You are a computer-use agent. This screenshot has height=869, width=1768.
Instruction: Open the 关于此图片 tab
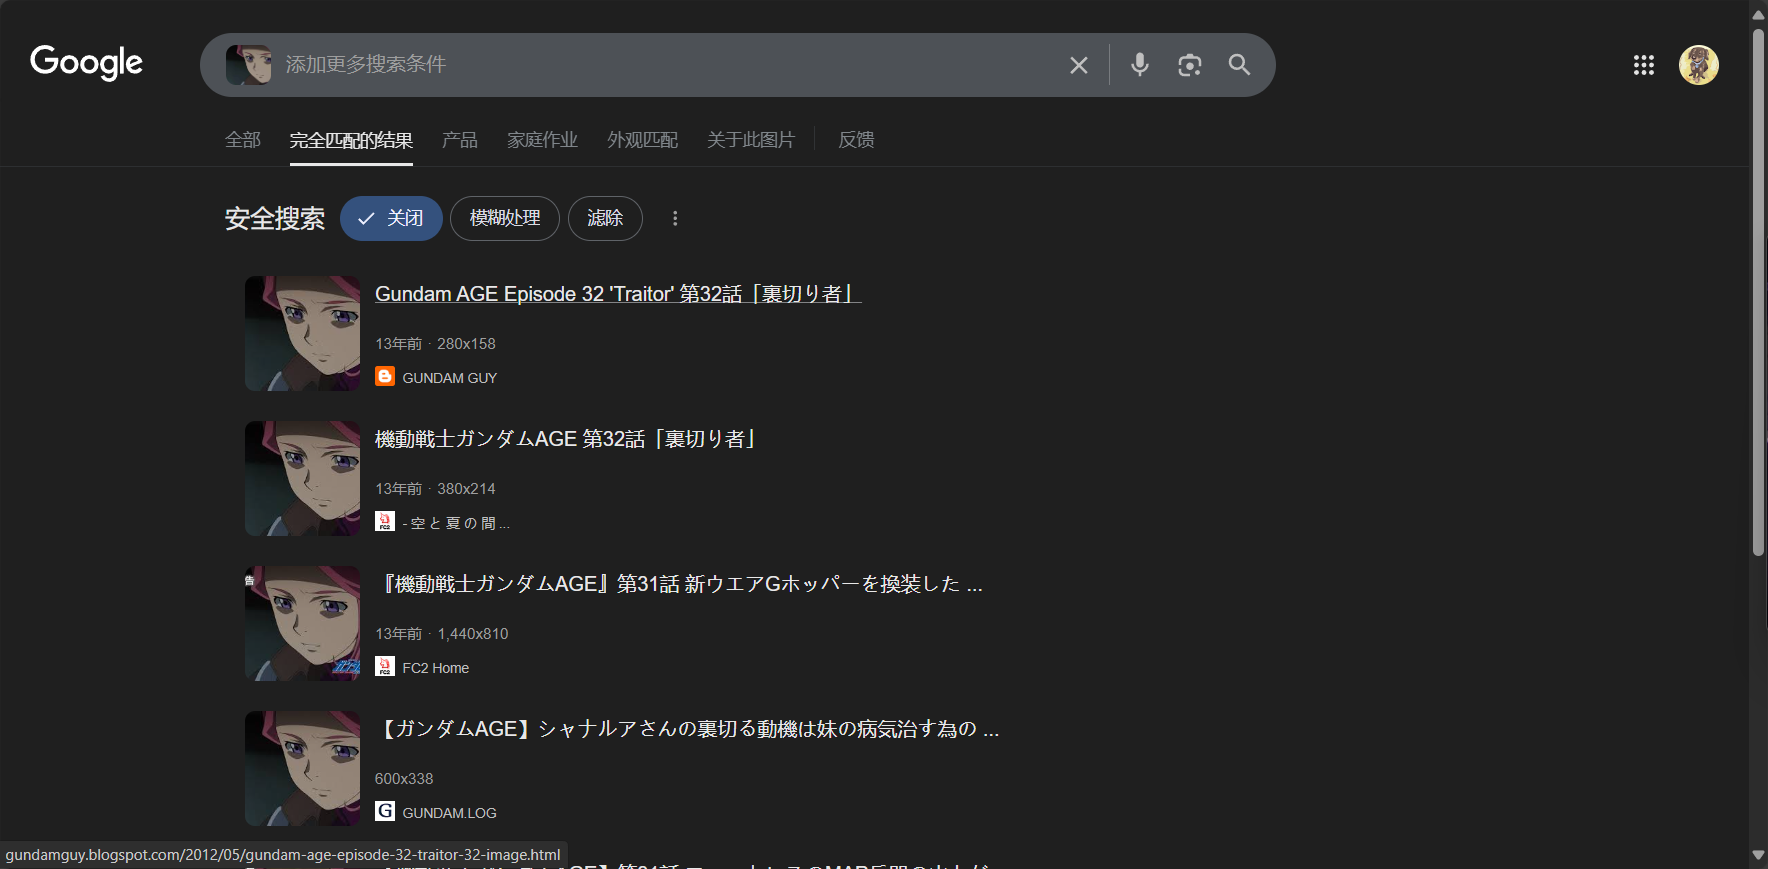tap(751, 140)
